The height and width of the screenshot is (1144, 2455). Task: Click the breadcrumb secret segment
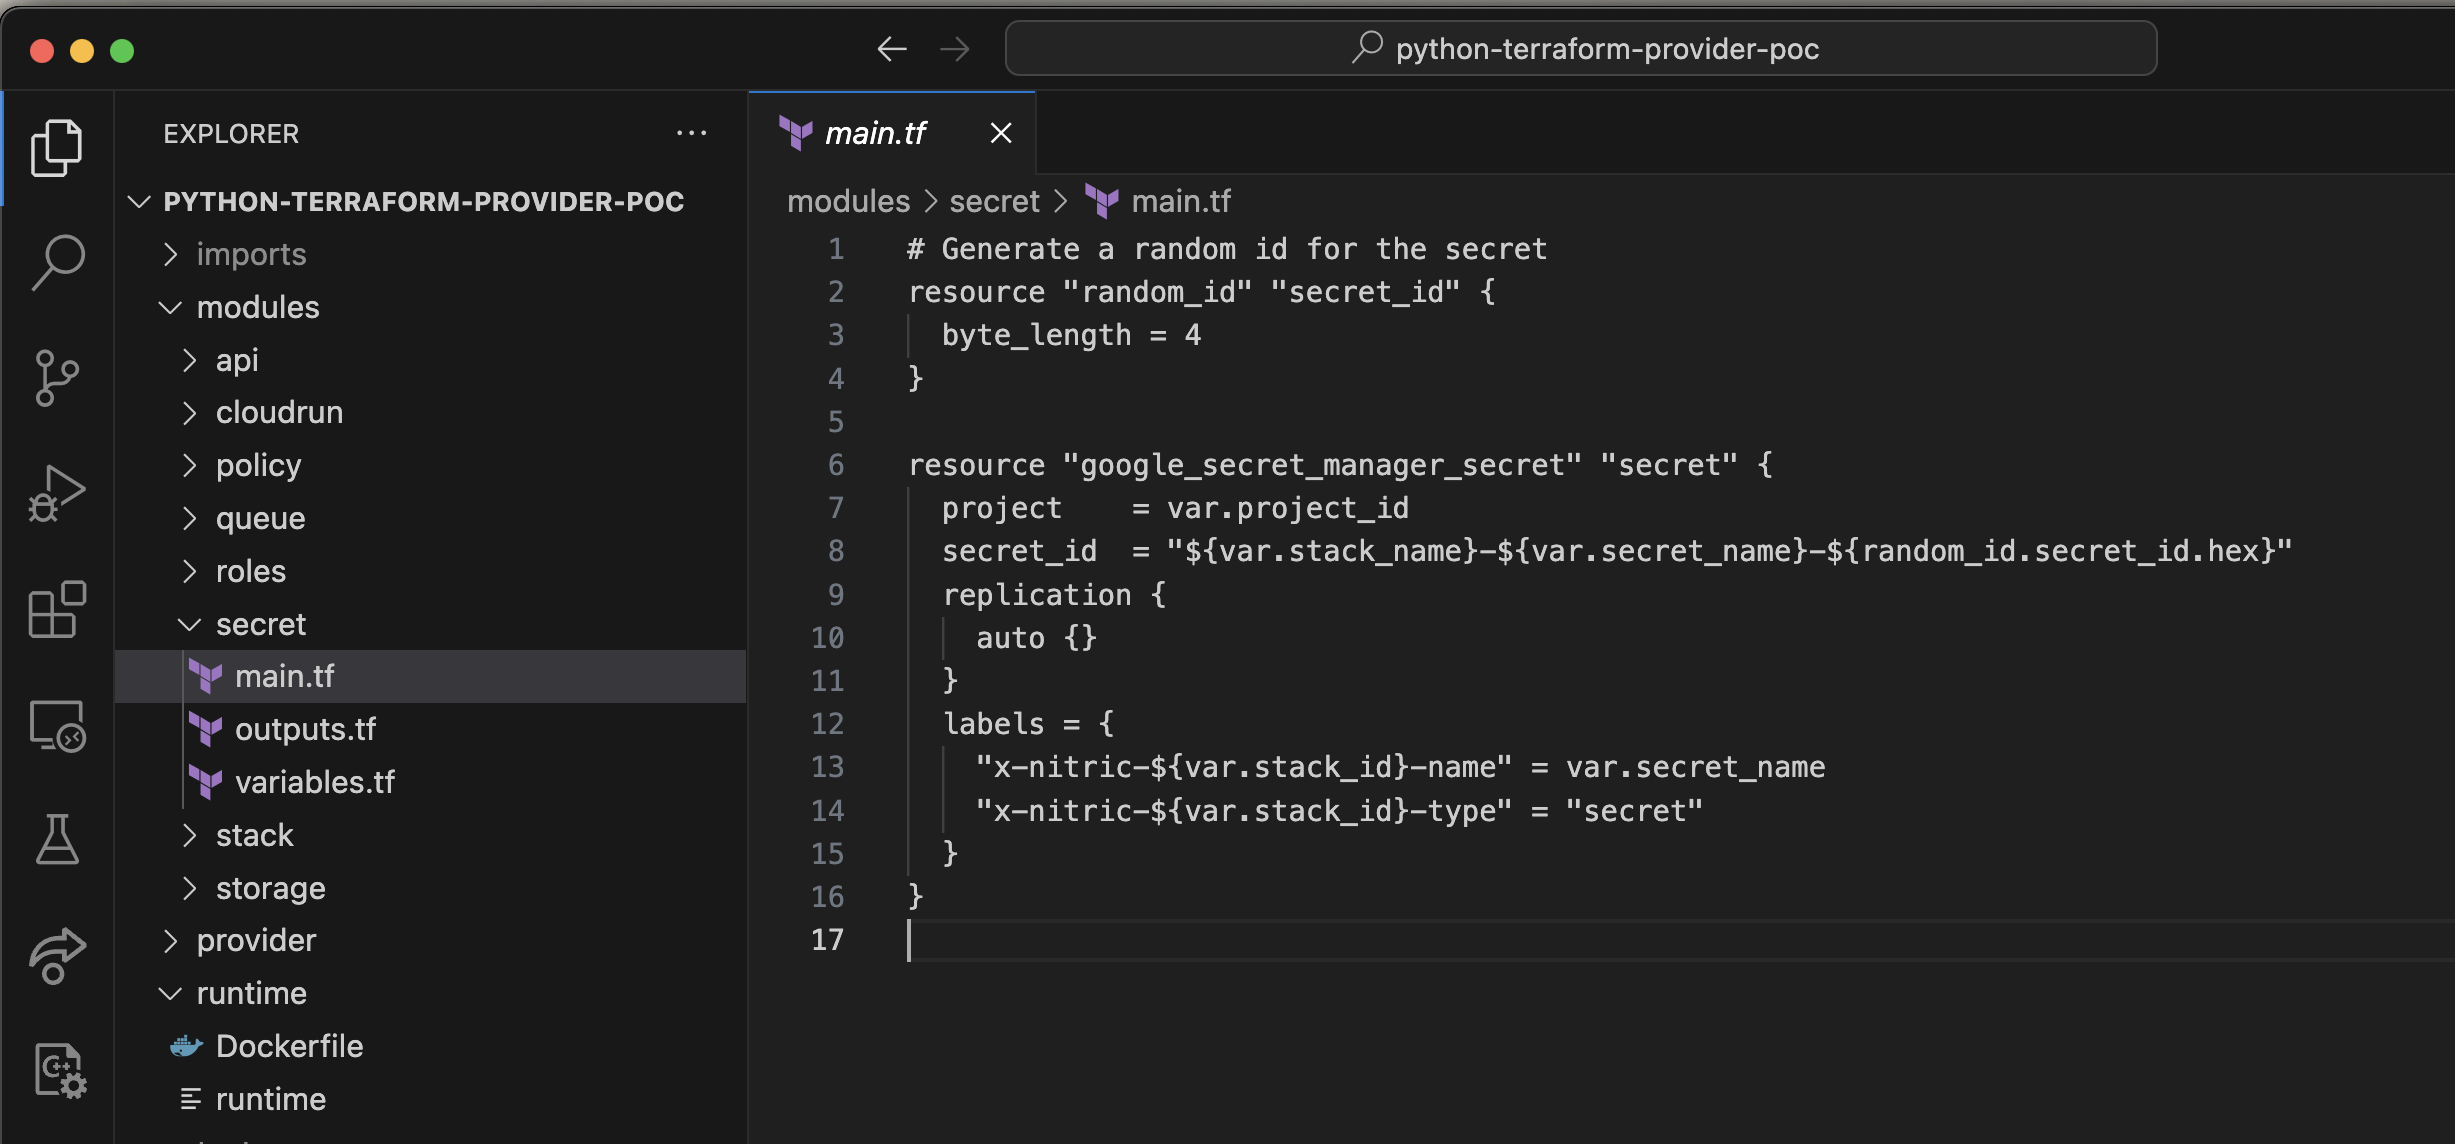coord(994,200)
